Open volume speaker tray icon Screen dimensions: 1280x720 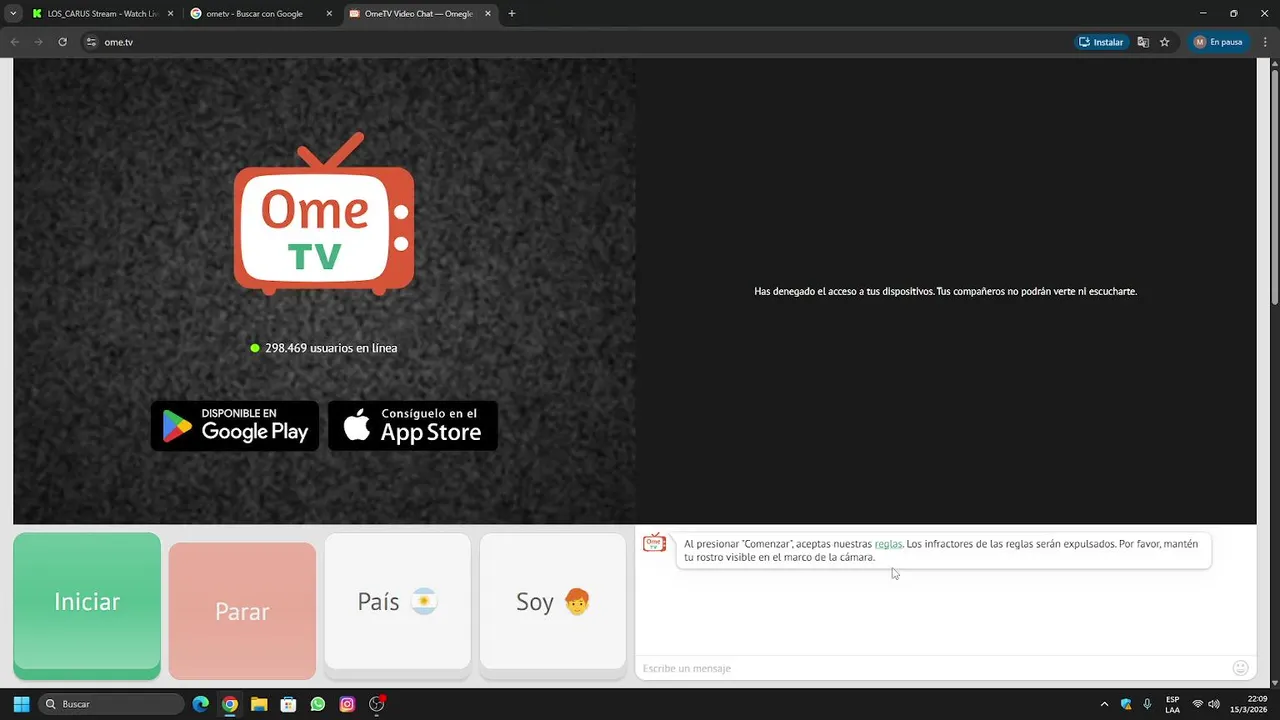tap(1213, 704)
